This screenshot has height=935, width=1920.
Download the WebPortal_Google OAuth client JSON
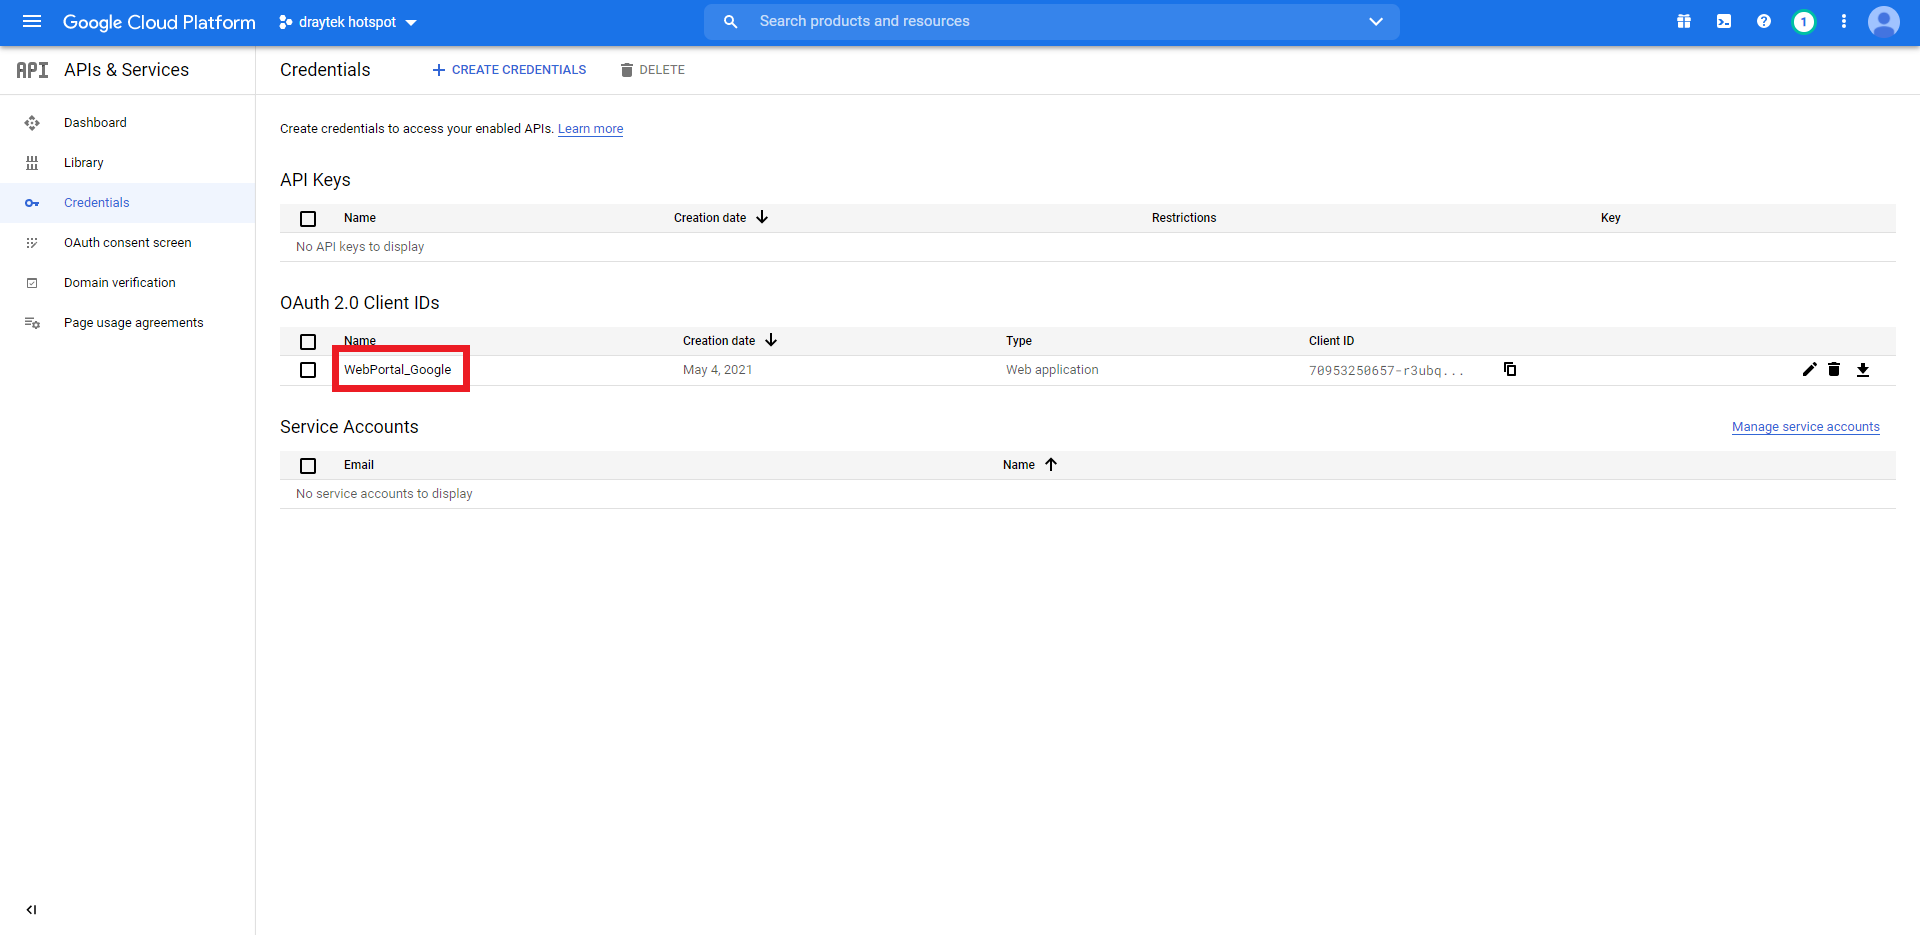[1863, 370]
